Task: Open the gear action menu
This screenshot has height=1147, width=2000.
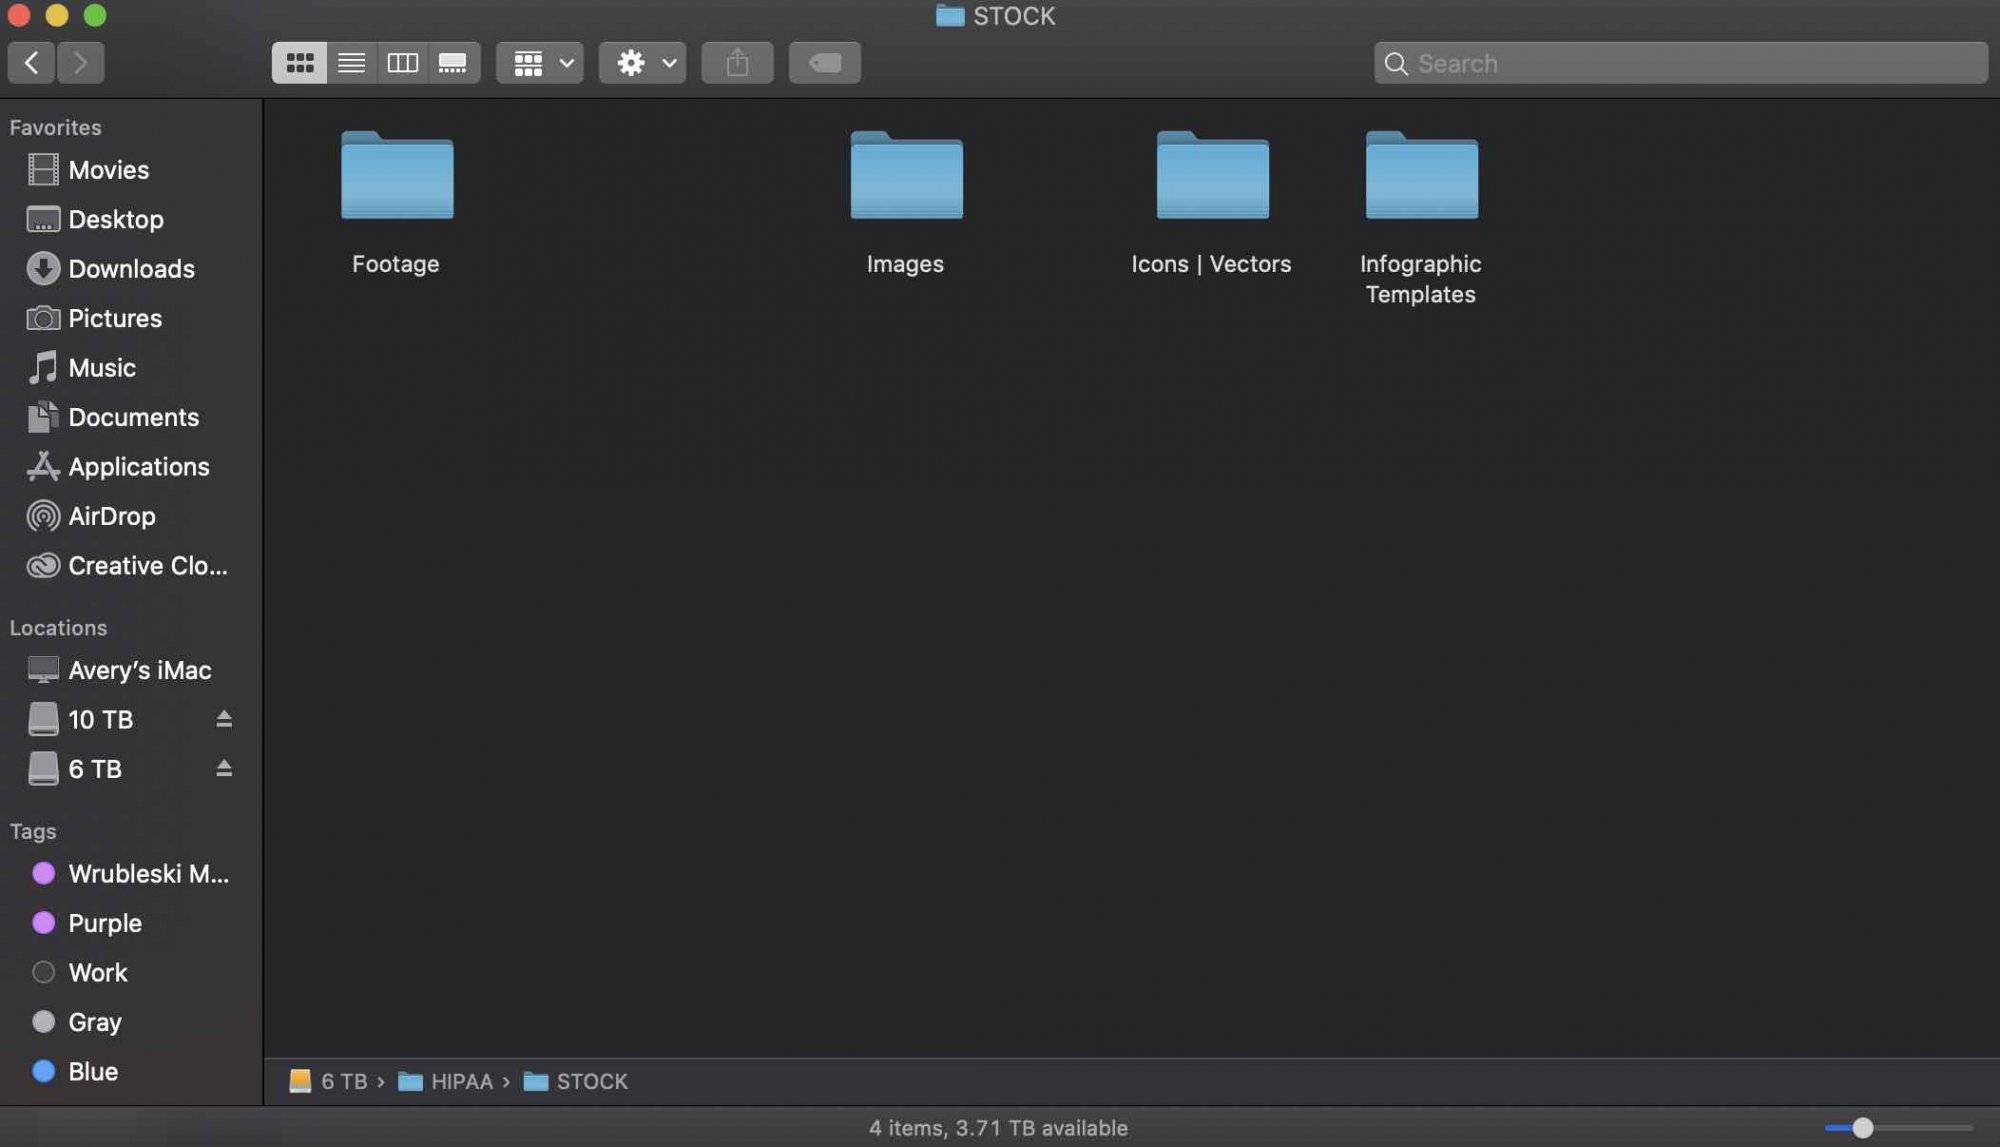Action: (643, 63)
